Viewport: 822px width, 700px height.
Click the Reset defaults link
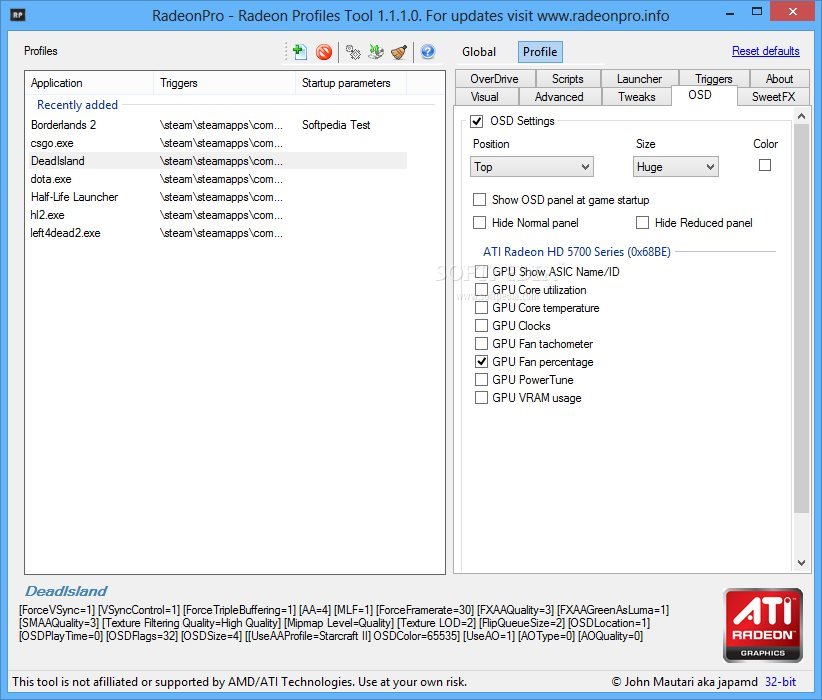(765, 51)
